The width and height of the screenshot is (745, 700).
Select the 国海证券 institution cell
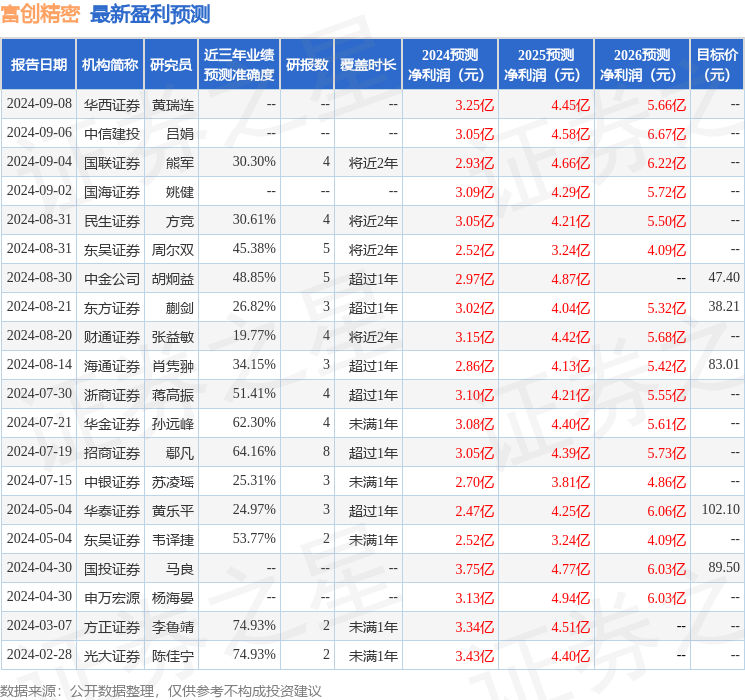[x=112, y=192]
